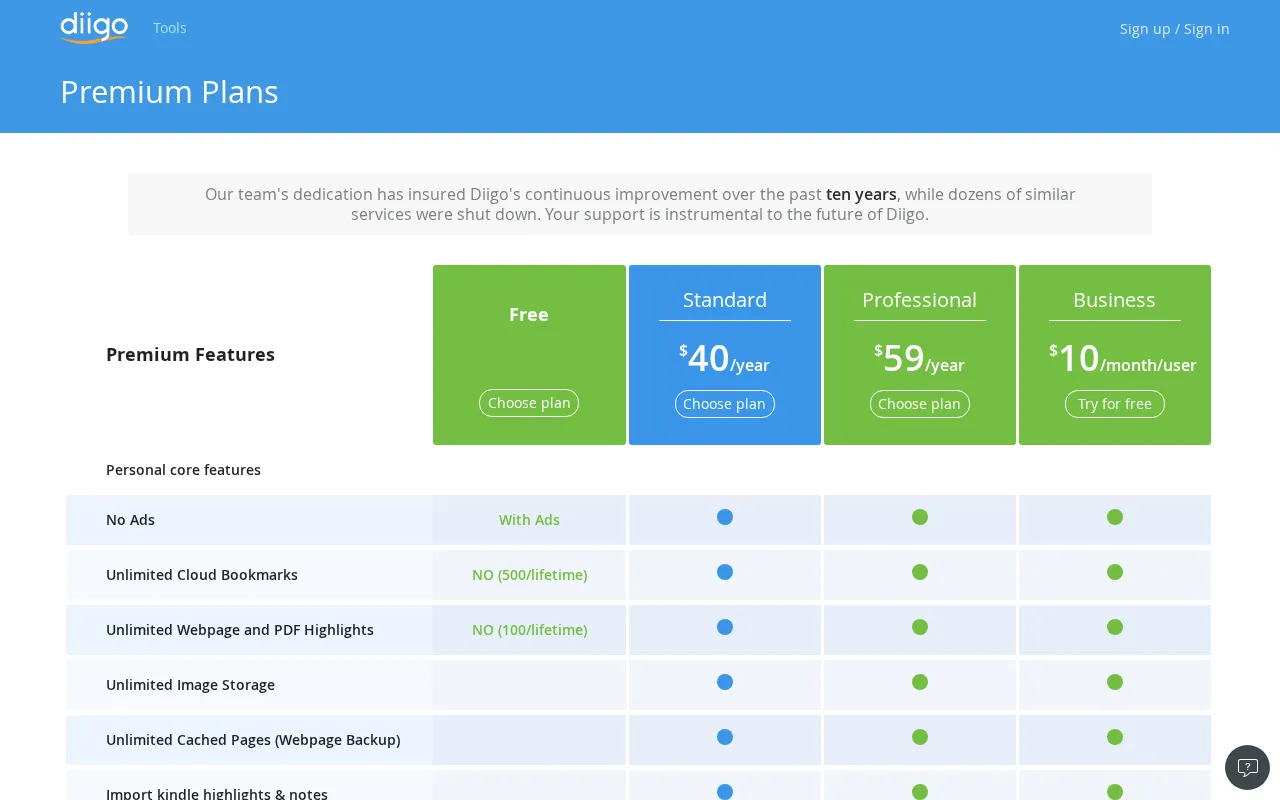This screenshot has height=800, width=1280.
Task: Click Business dot for Unlimited Cloud Bookmarks
Action: pos(1115,572)
